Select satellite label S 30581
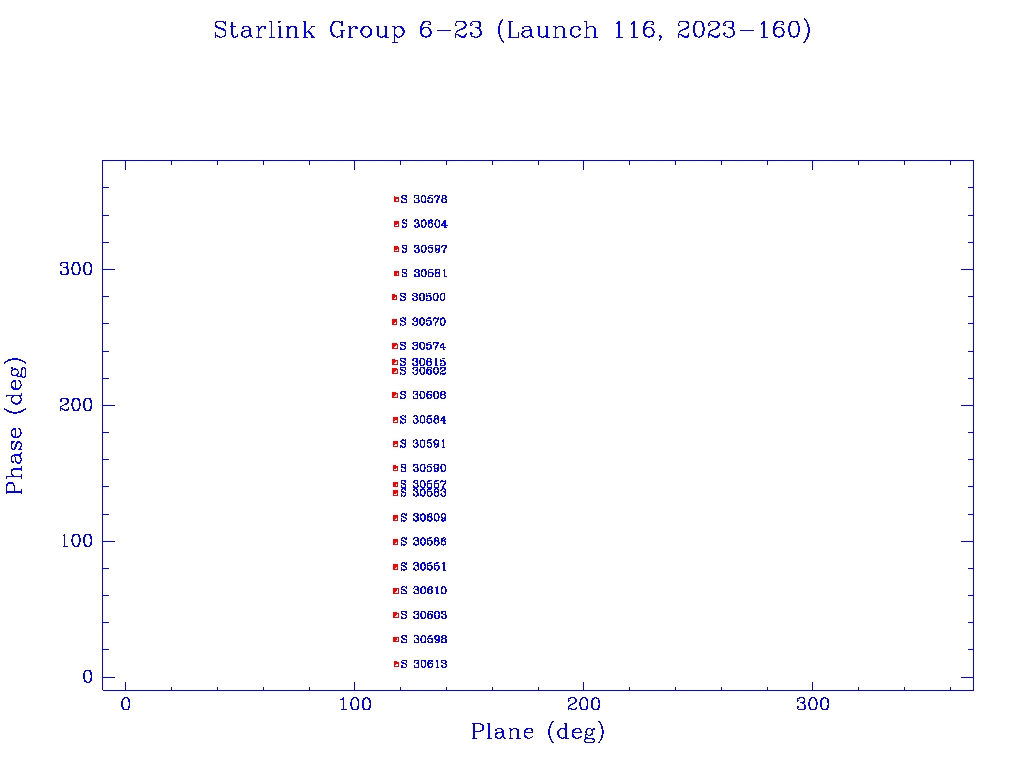This screenshot has height=768, width=1024. [x=424, y=273]
